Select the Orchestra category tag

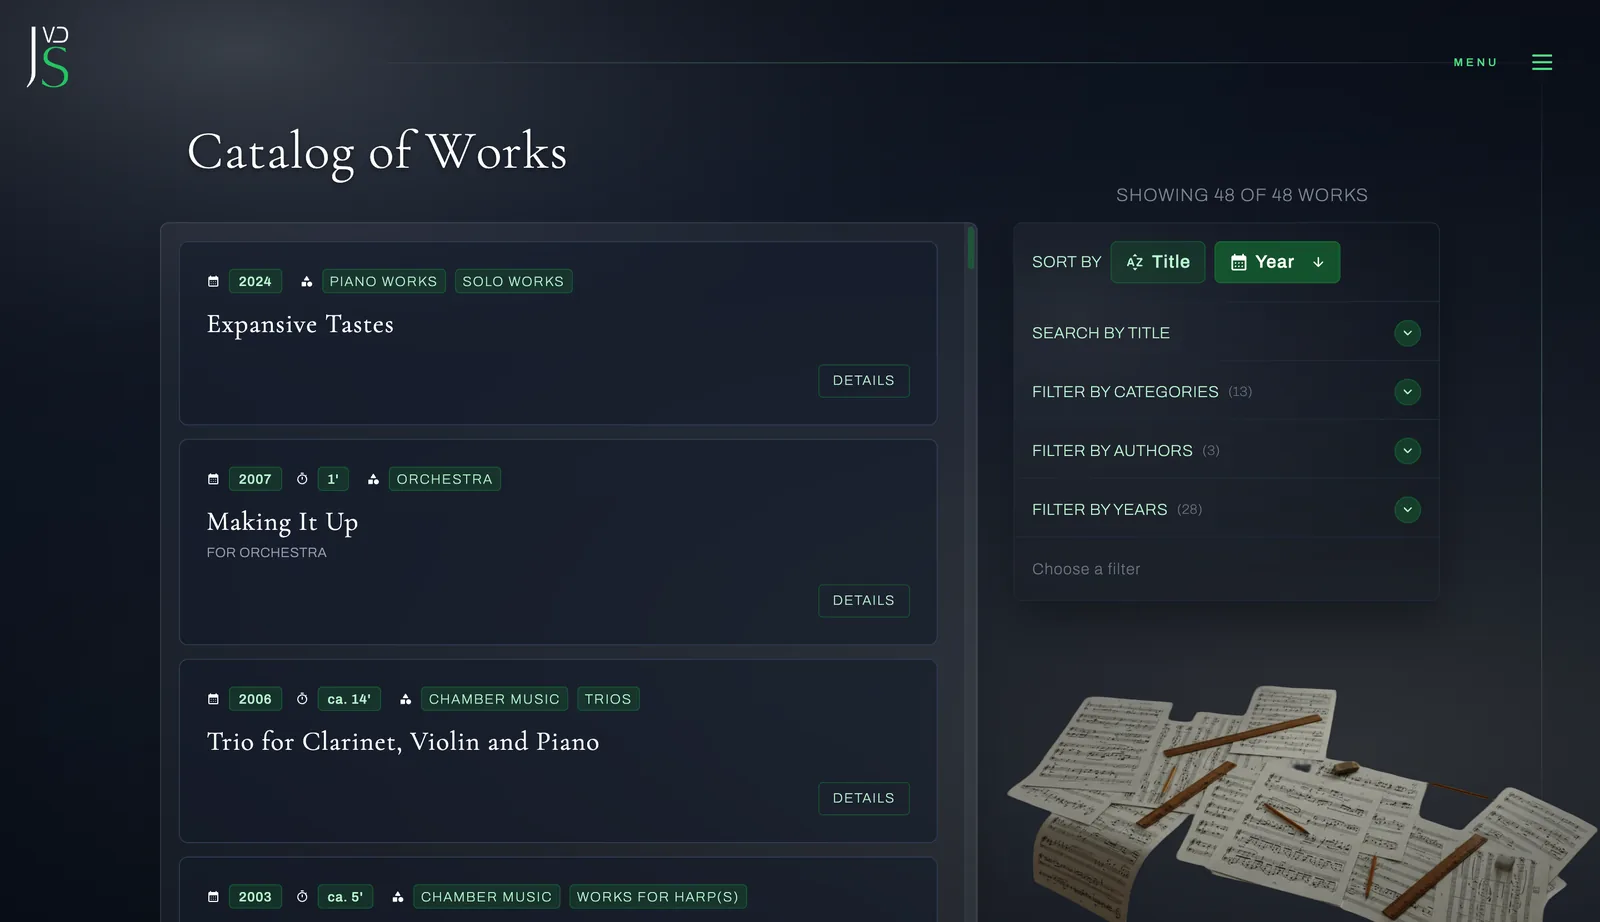coord(445,480)
